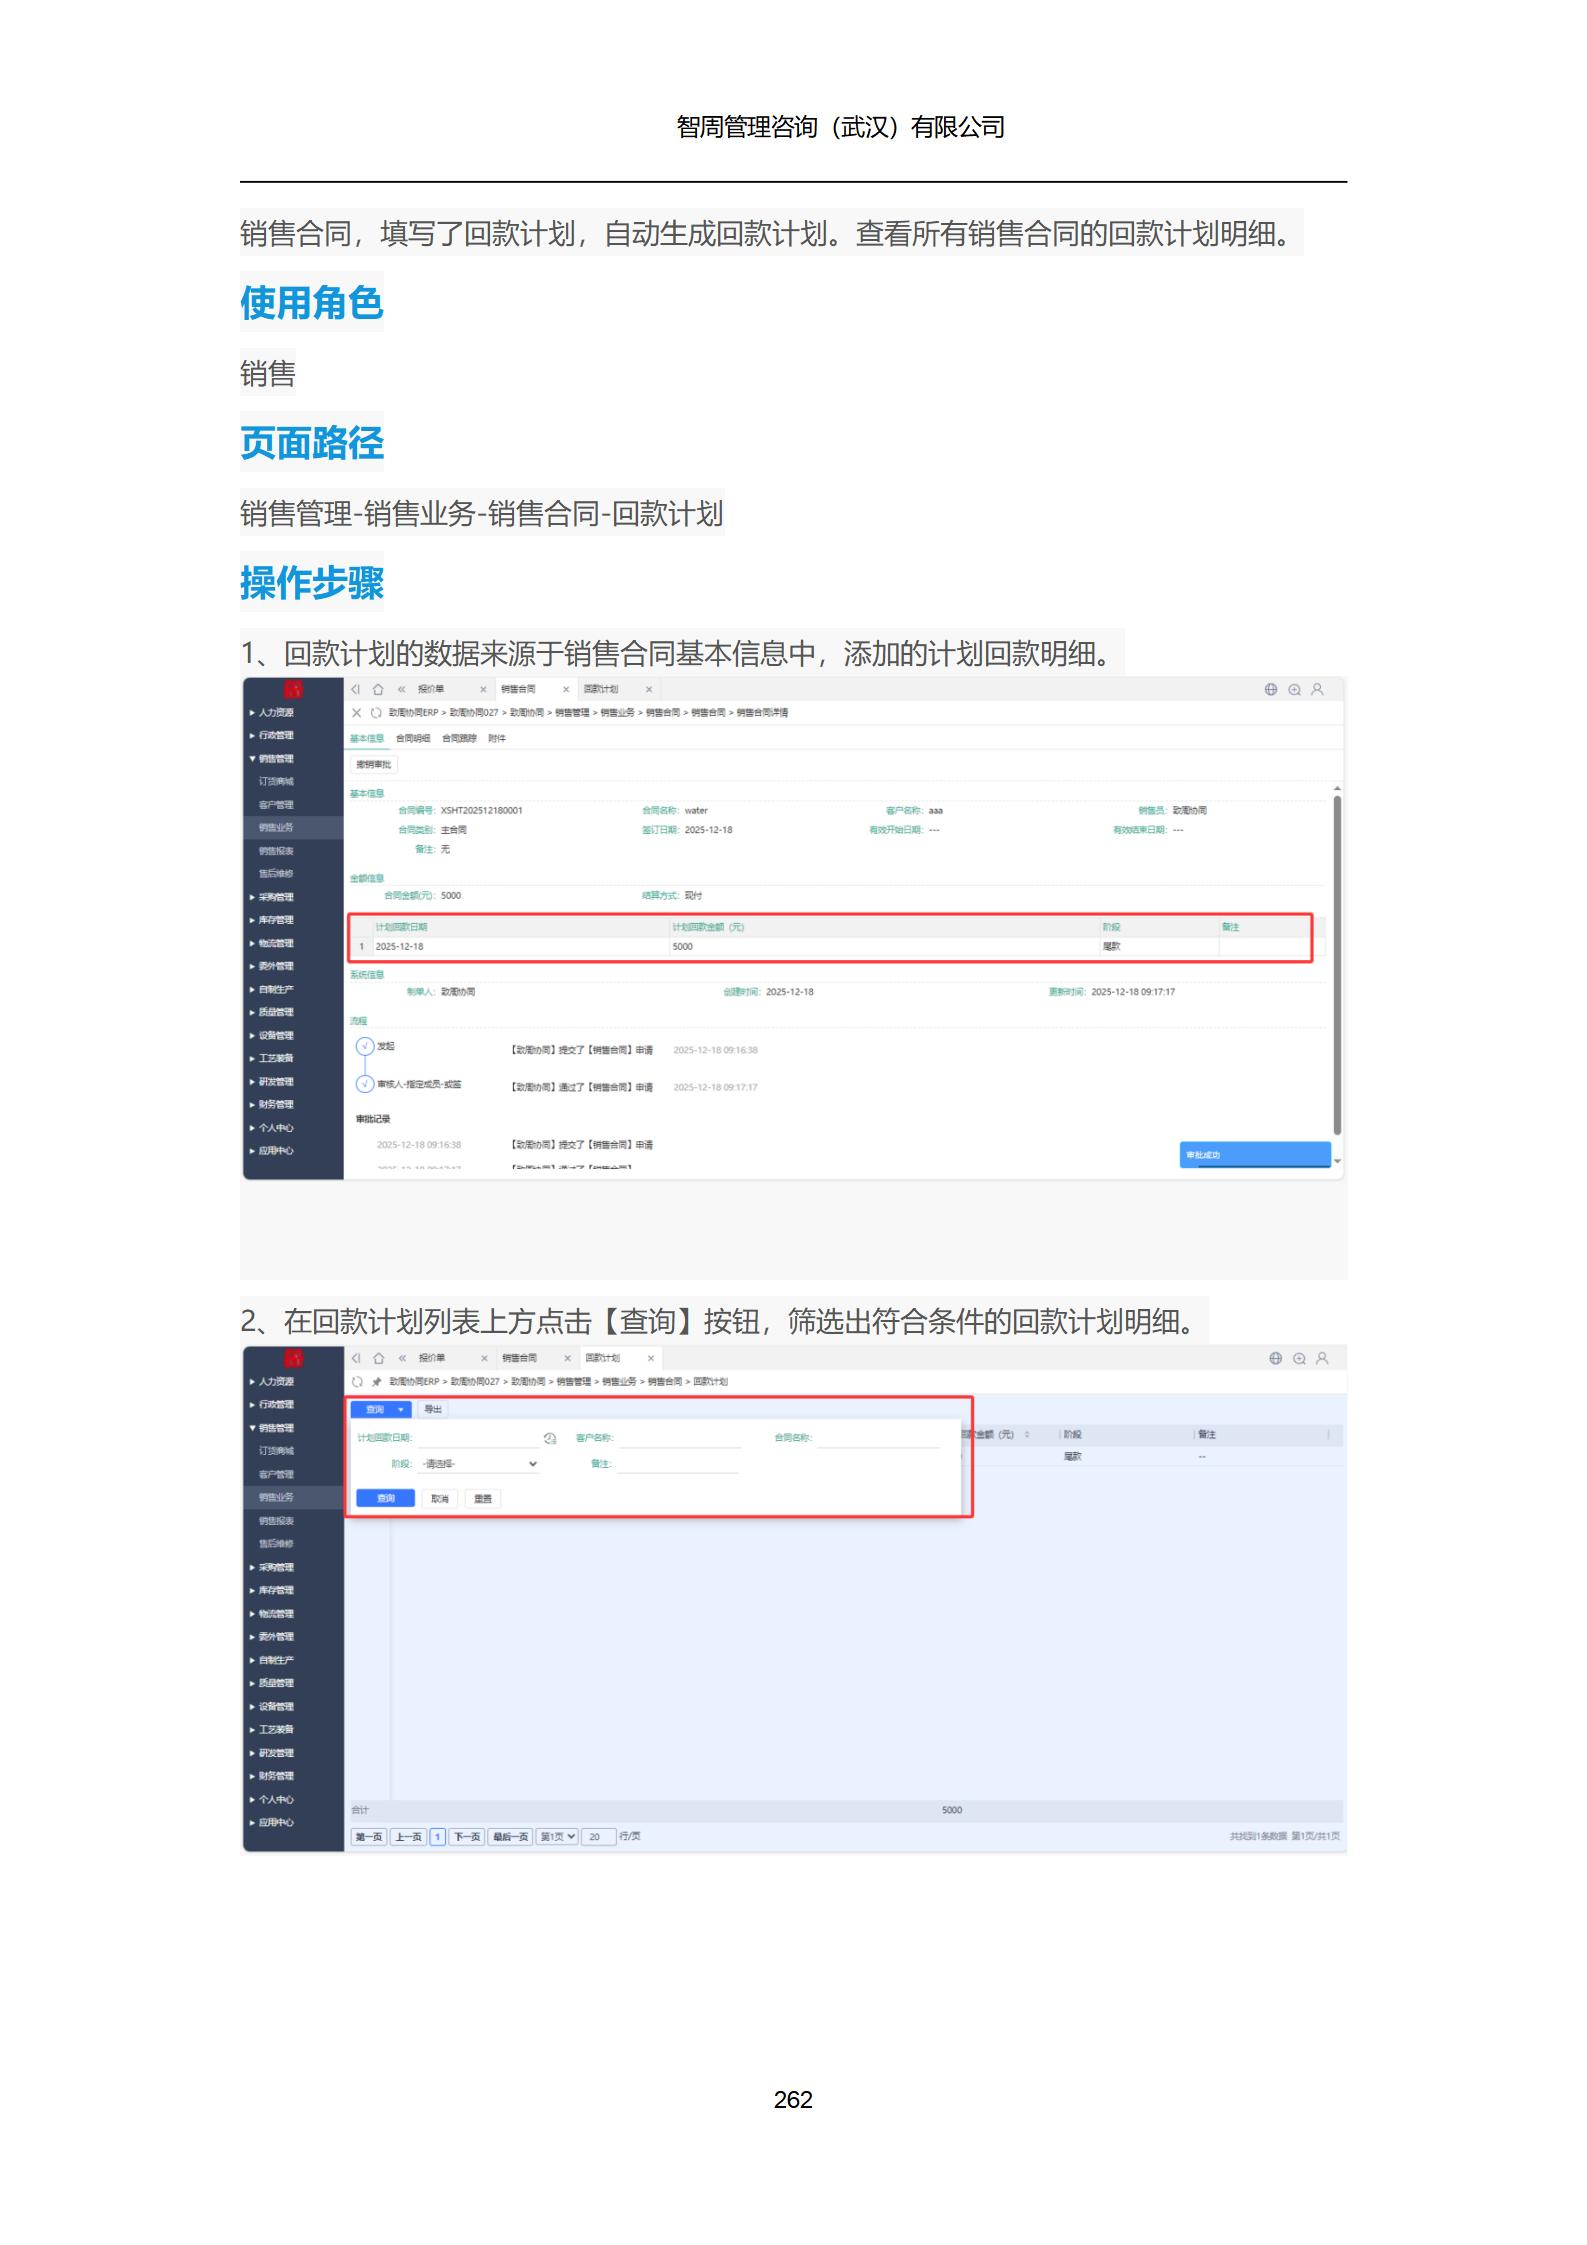Click the globe icon in the 回款计划 list screenshot
This screenshot has height=2245, width=1587.
click(x=1275, y=1358)
